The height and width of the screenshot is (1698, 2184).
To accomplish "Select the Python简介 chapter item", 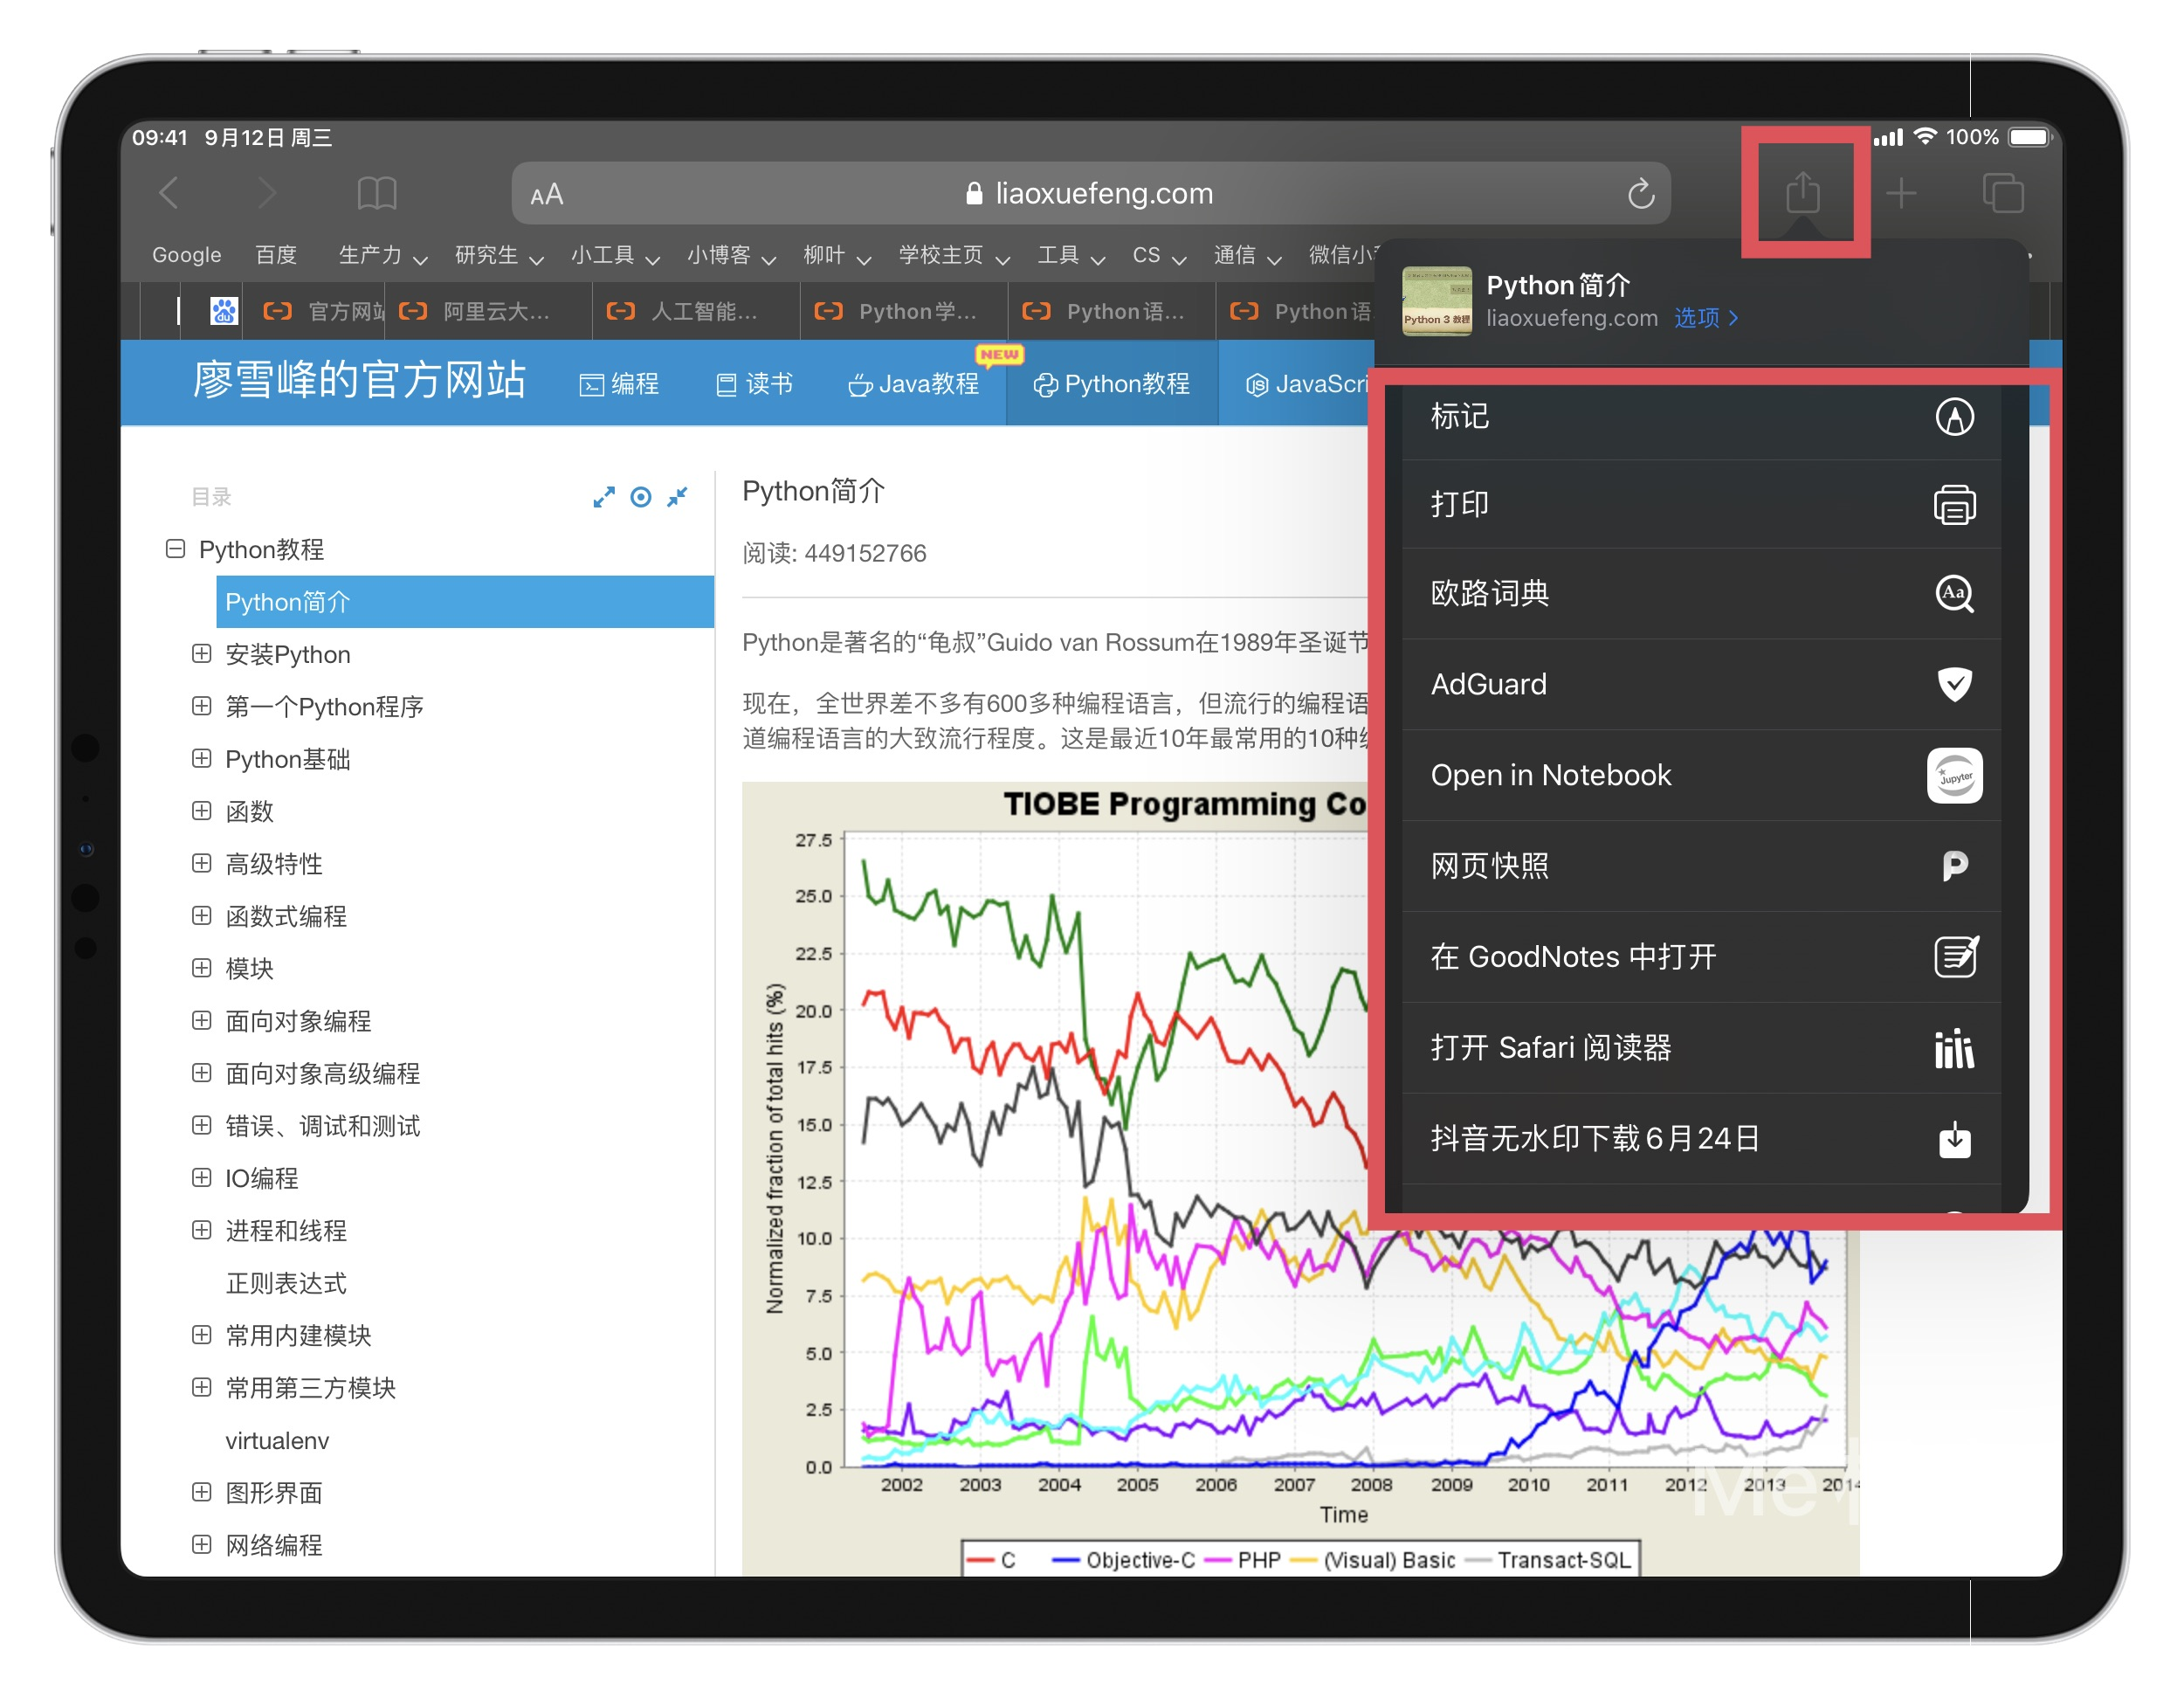I will (465, 602).
